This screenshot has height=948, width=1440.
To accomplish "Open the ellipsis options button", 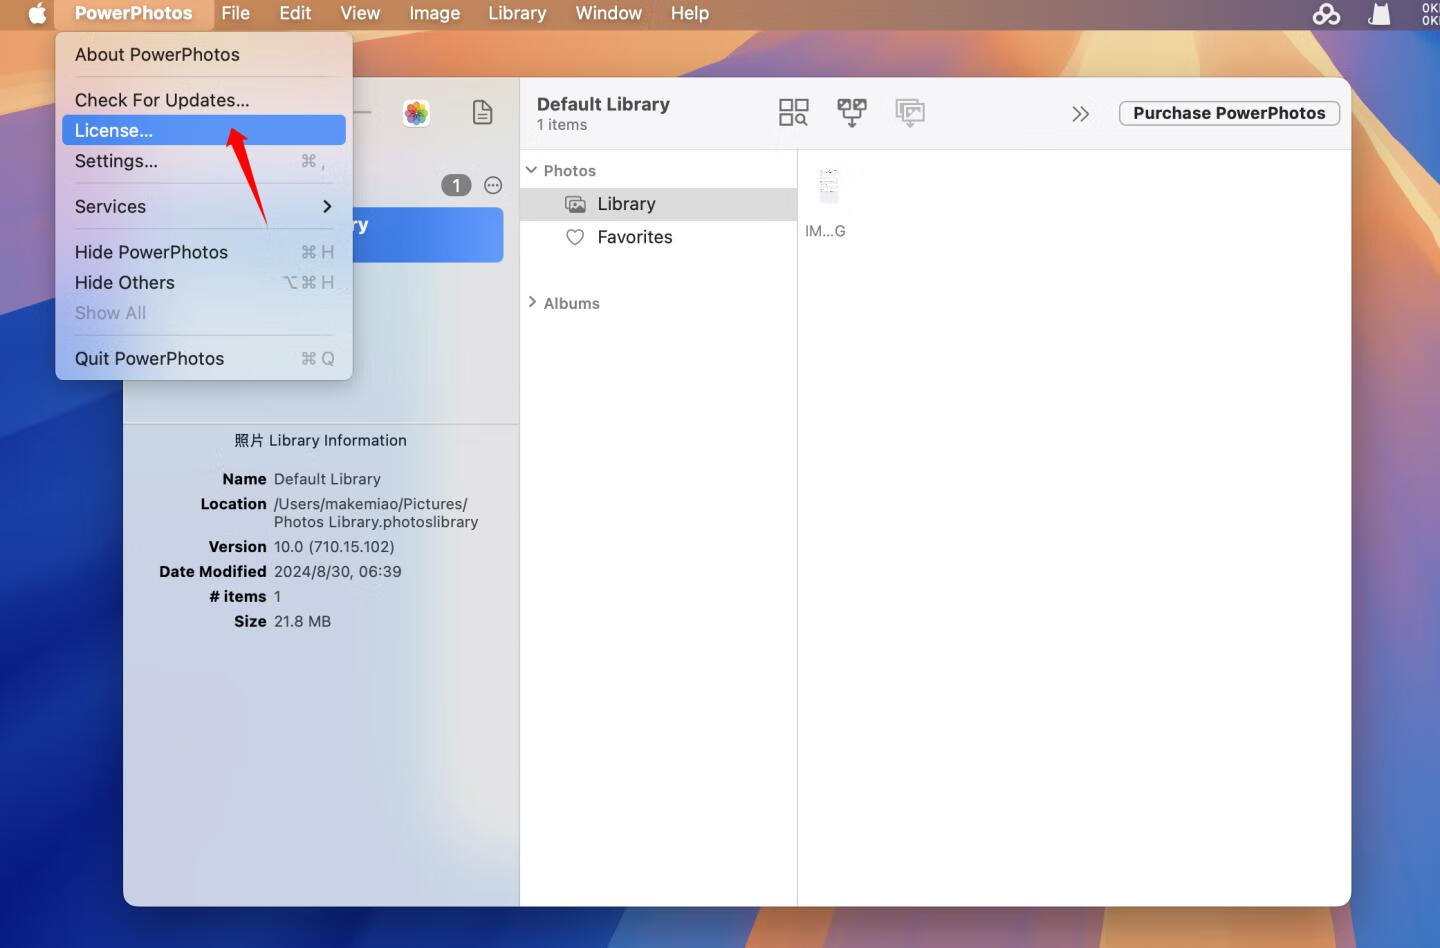I will (x=493, y=185).
